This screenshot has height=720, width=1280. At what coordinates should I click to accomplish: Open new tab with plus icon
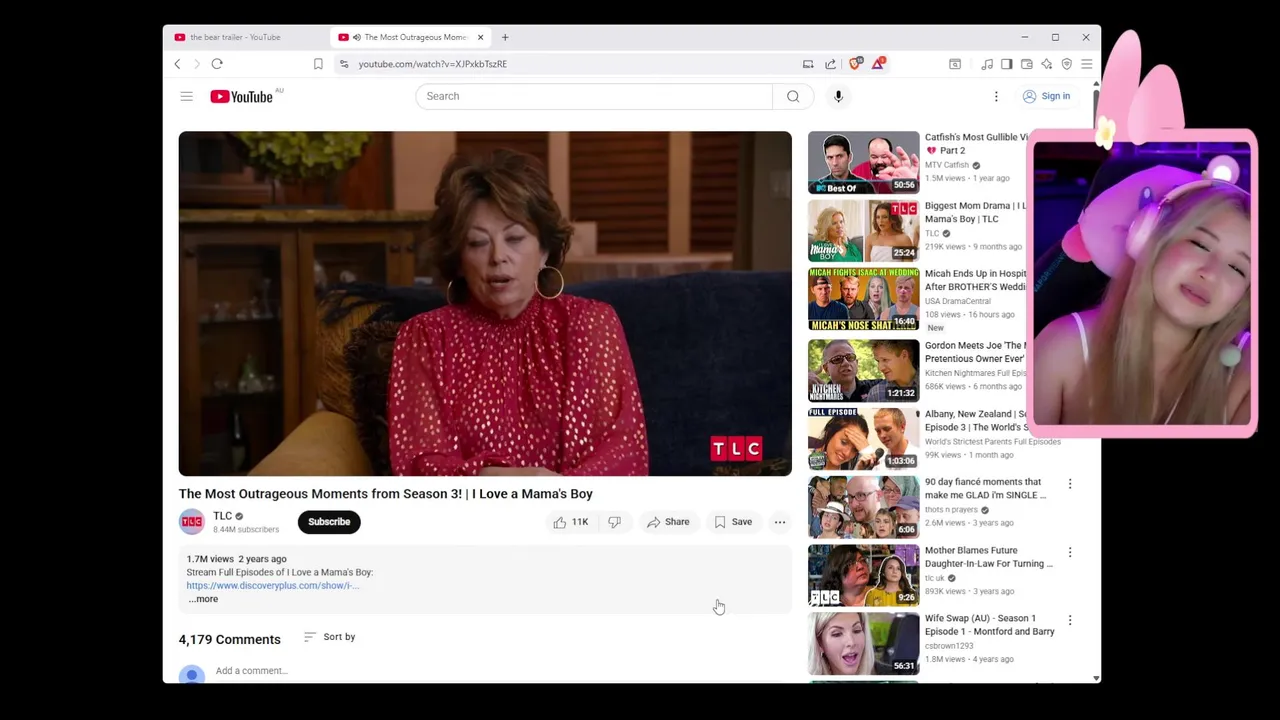(x=505, y=37)
